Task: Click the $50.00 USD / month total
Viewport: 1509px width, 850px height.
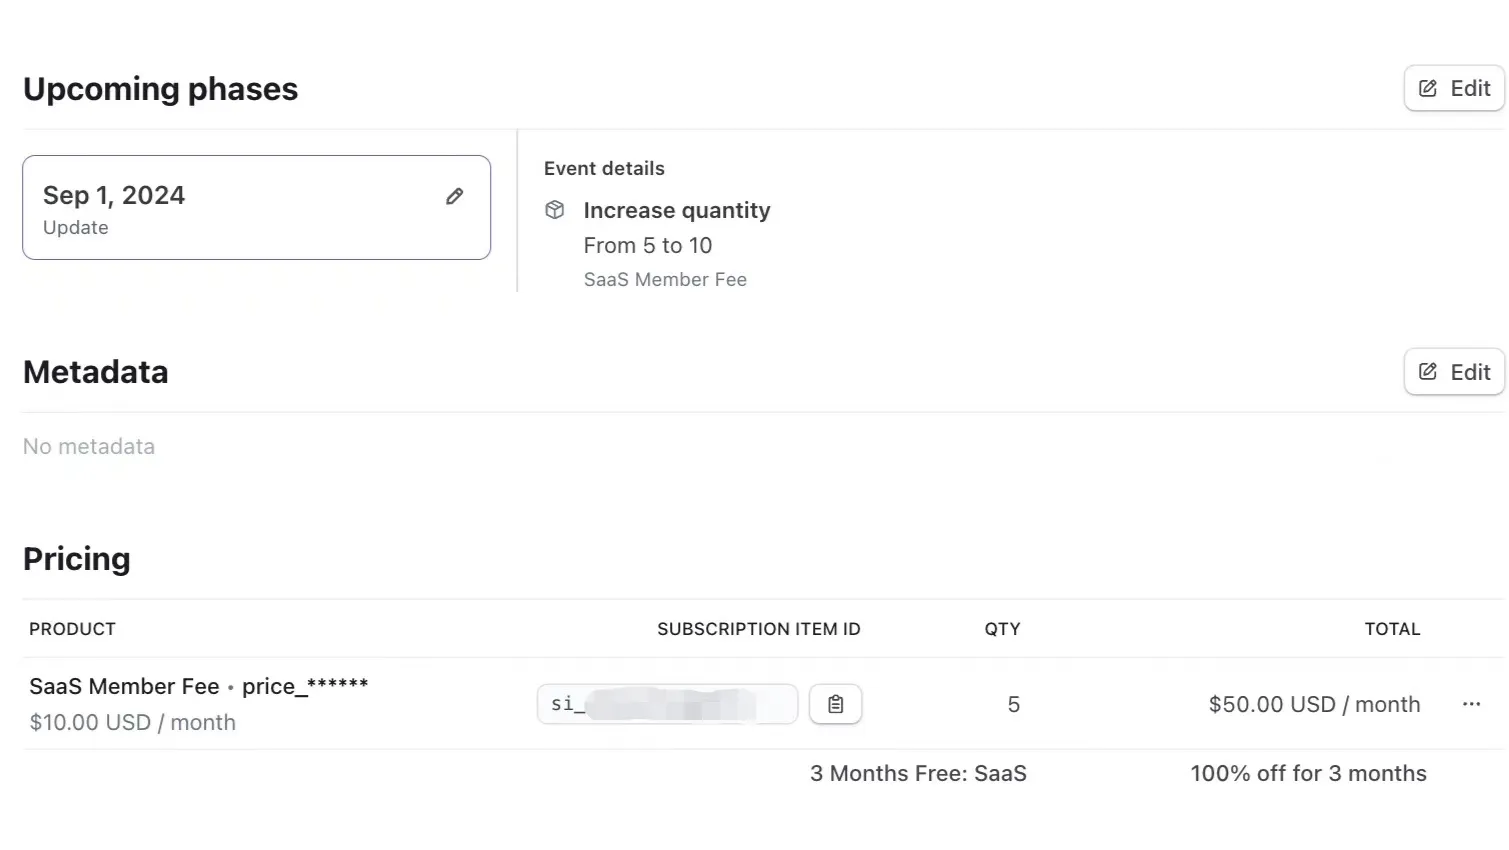Action: pyautogui.click(x=1314, y=704)
